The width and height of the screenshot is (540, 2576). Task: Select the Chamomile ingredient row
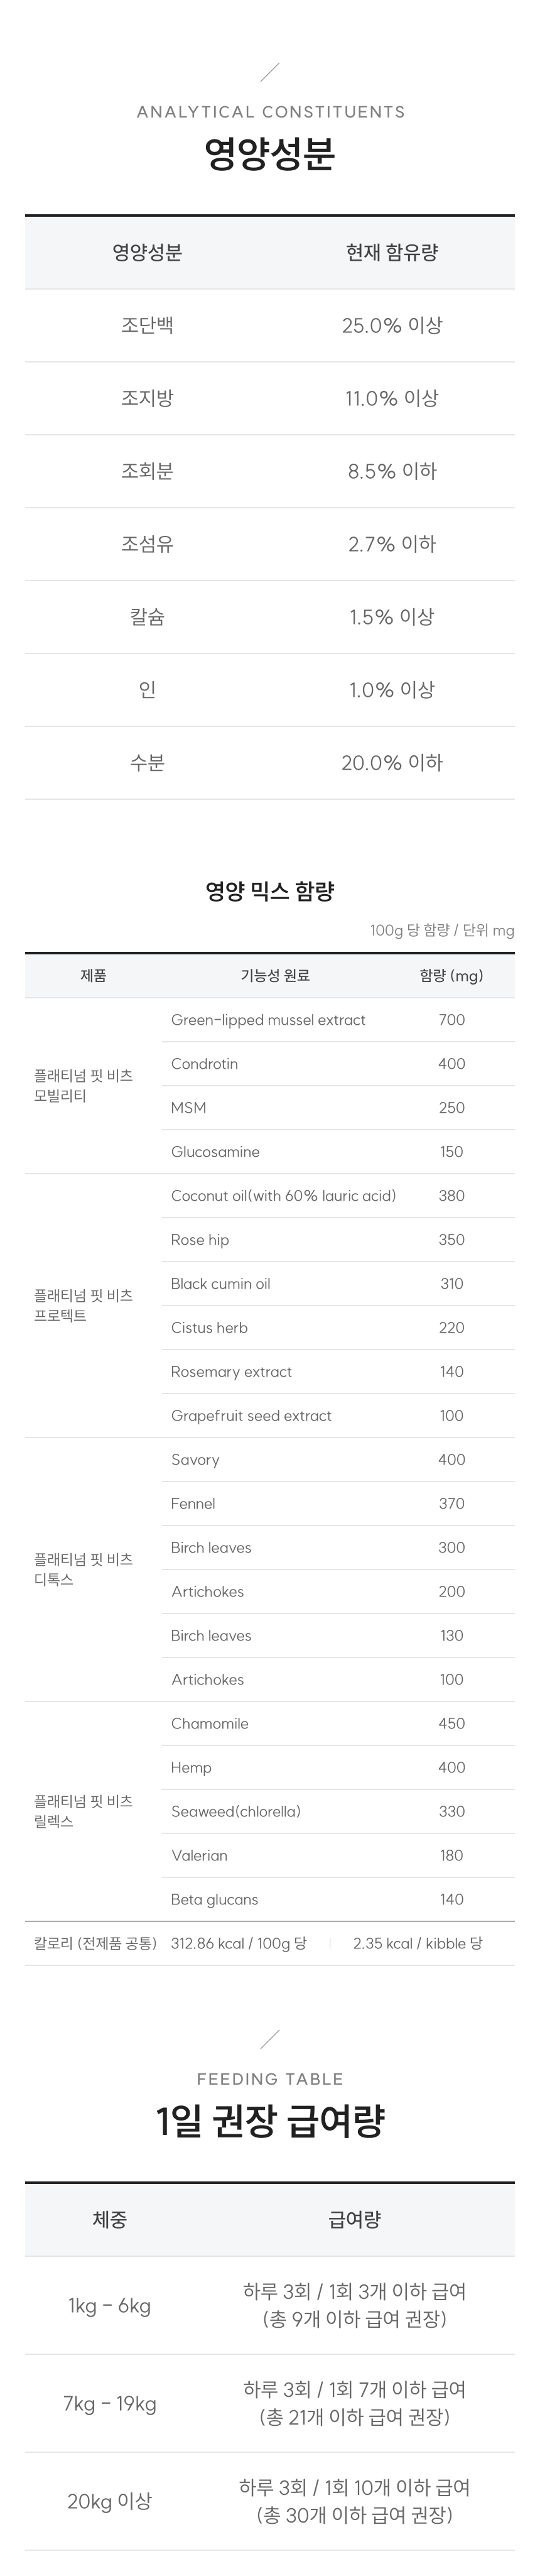(x=210, y=1723)
